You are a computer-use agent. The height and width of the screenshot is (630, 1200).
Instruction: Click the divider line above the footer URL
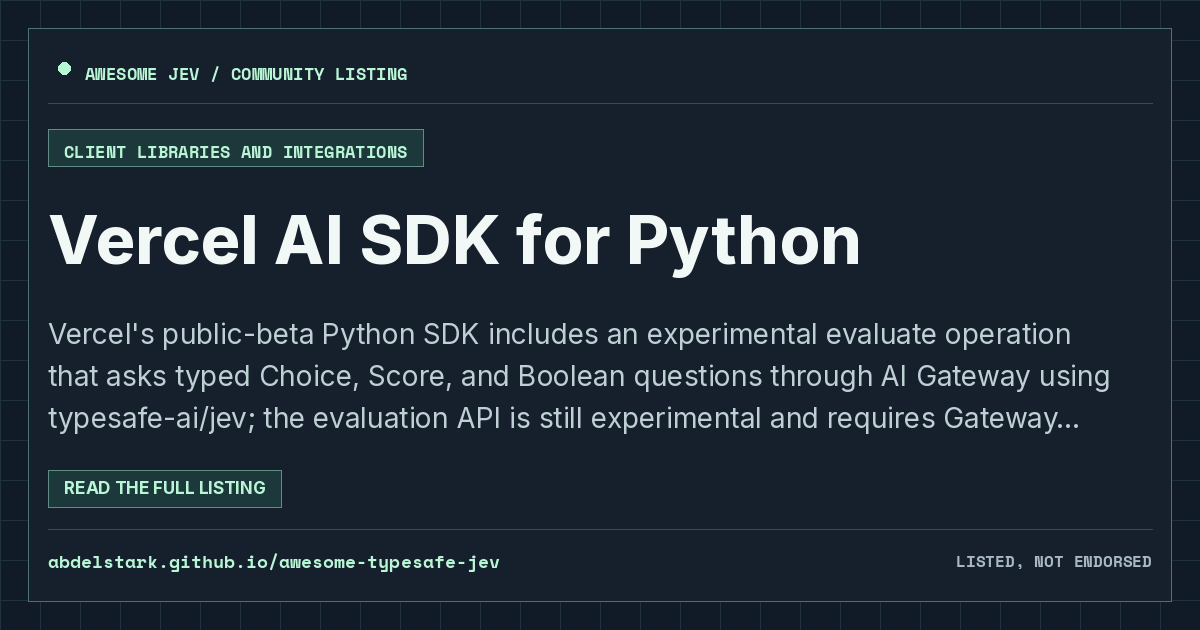click(x=600, y=529)
